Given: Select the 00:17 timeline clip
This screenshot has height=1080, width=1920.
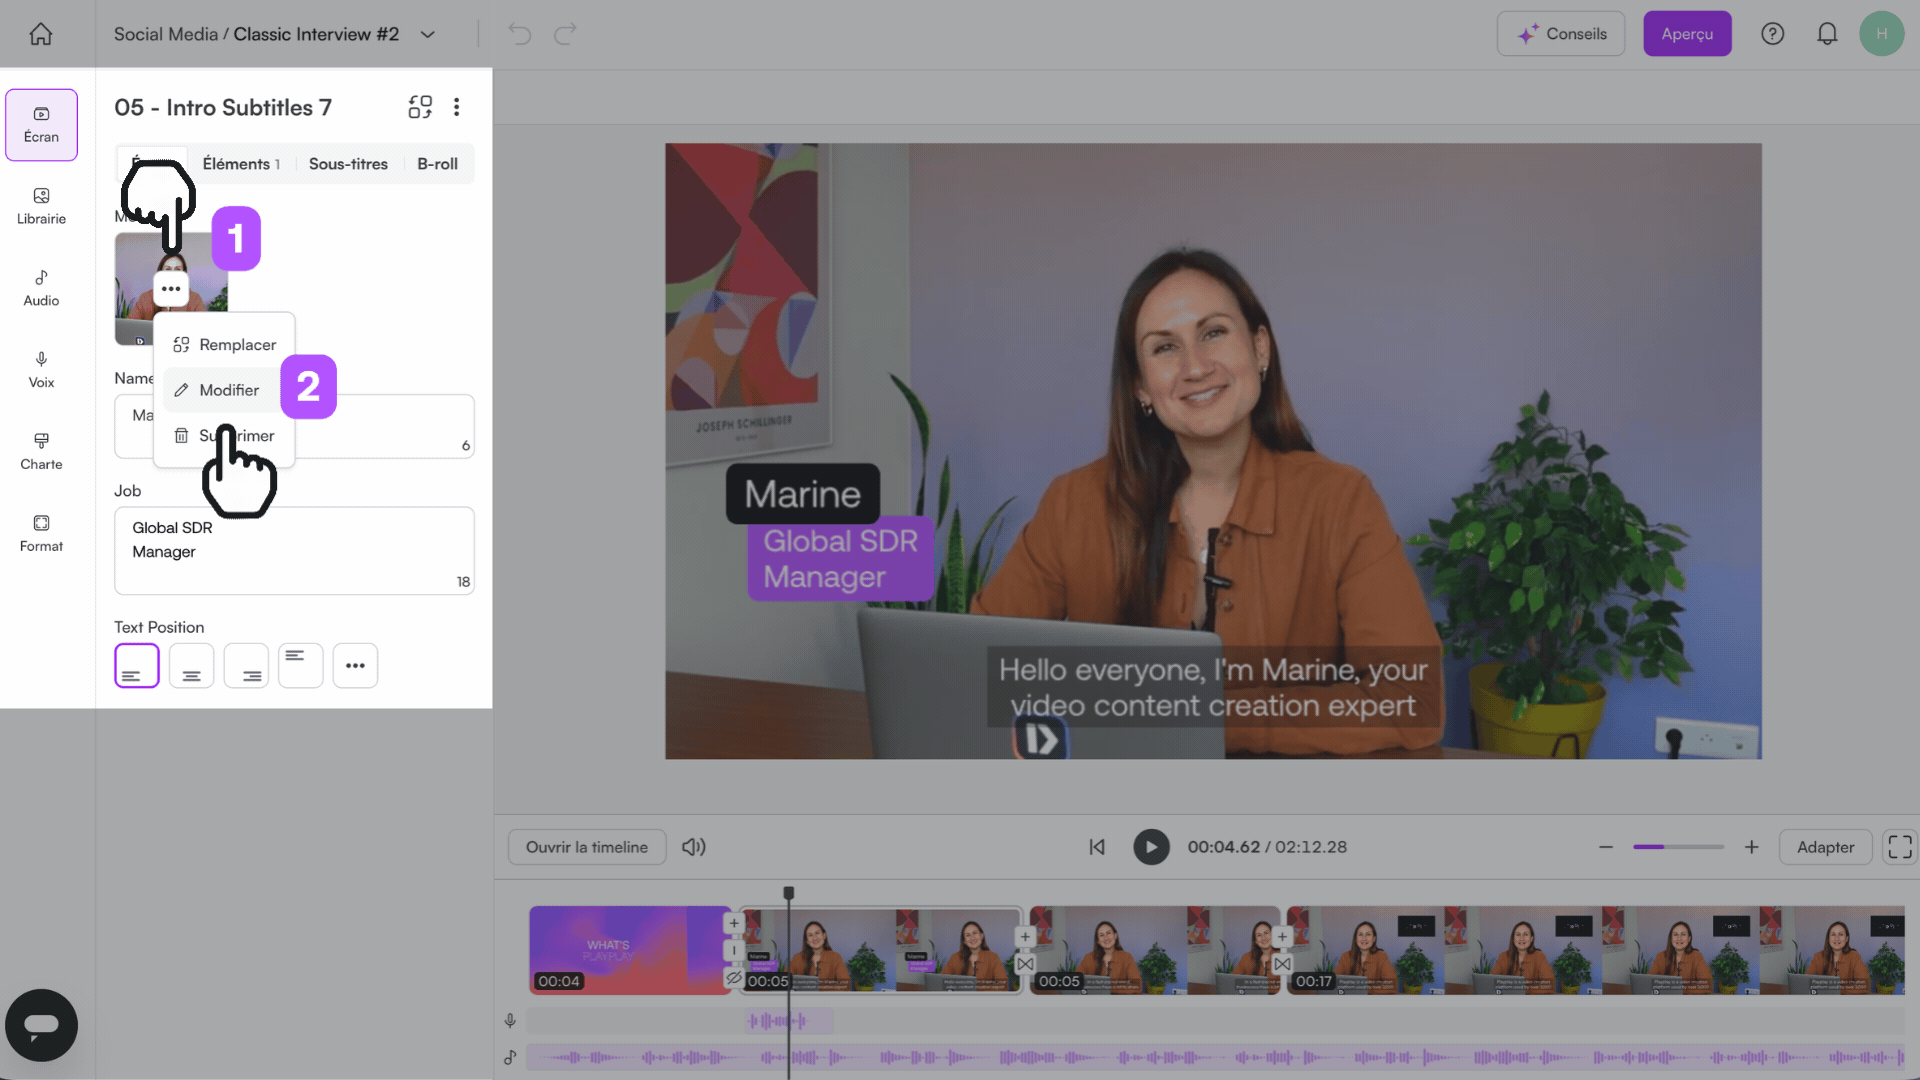Looking at the screenshot, I should click(1596, 950).
